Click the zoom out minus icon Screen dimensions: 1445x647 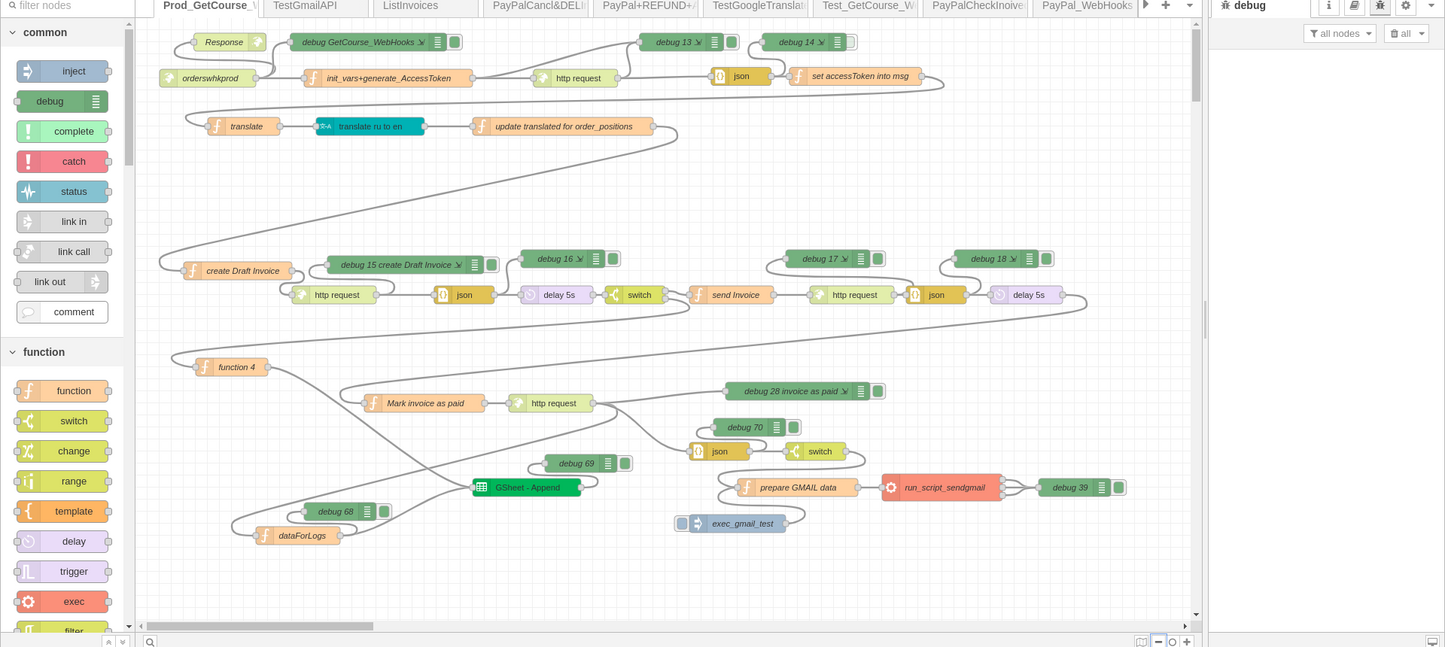point(1159,641)
